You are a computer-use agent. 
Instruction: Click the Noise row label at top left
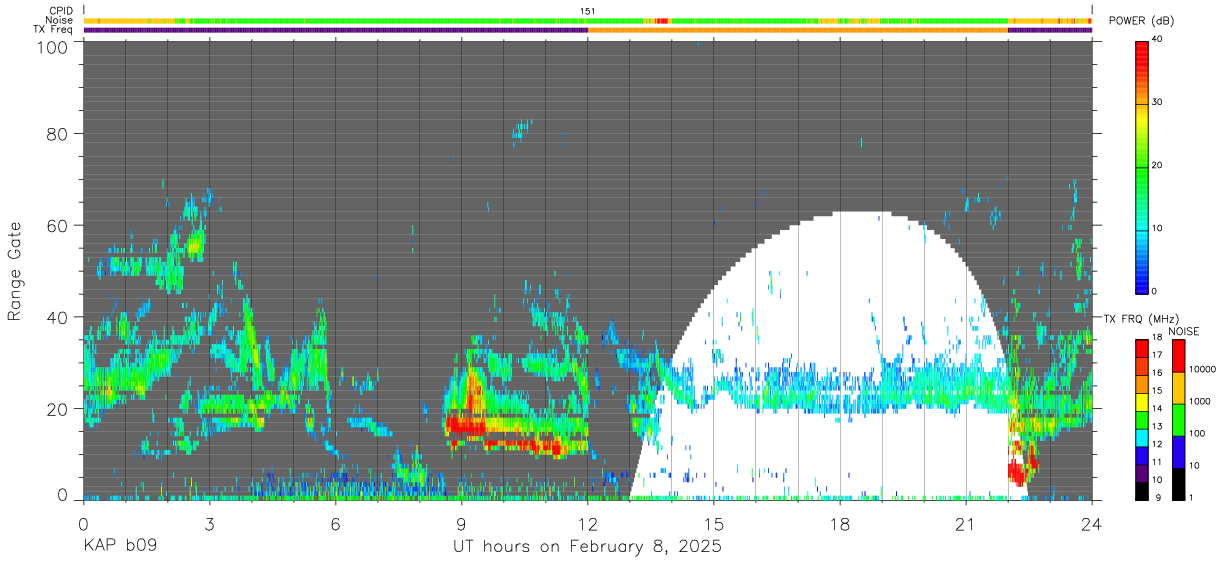pyautogui.click(x=60, y=20)
